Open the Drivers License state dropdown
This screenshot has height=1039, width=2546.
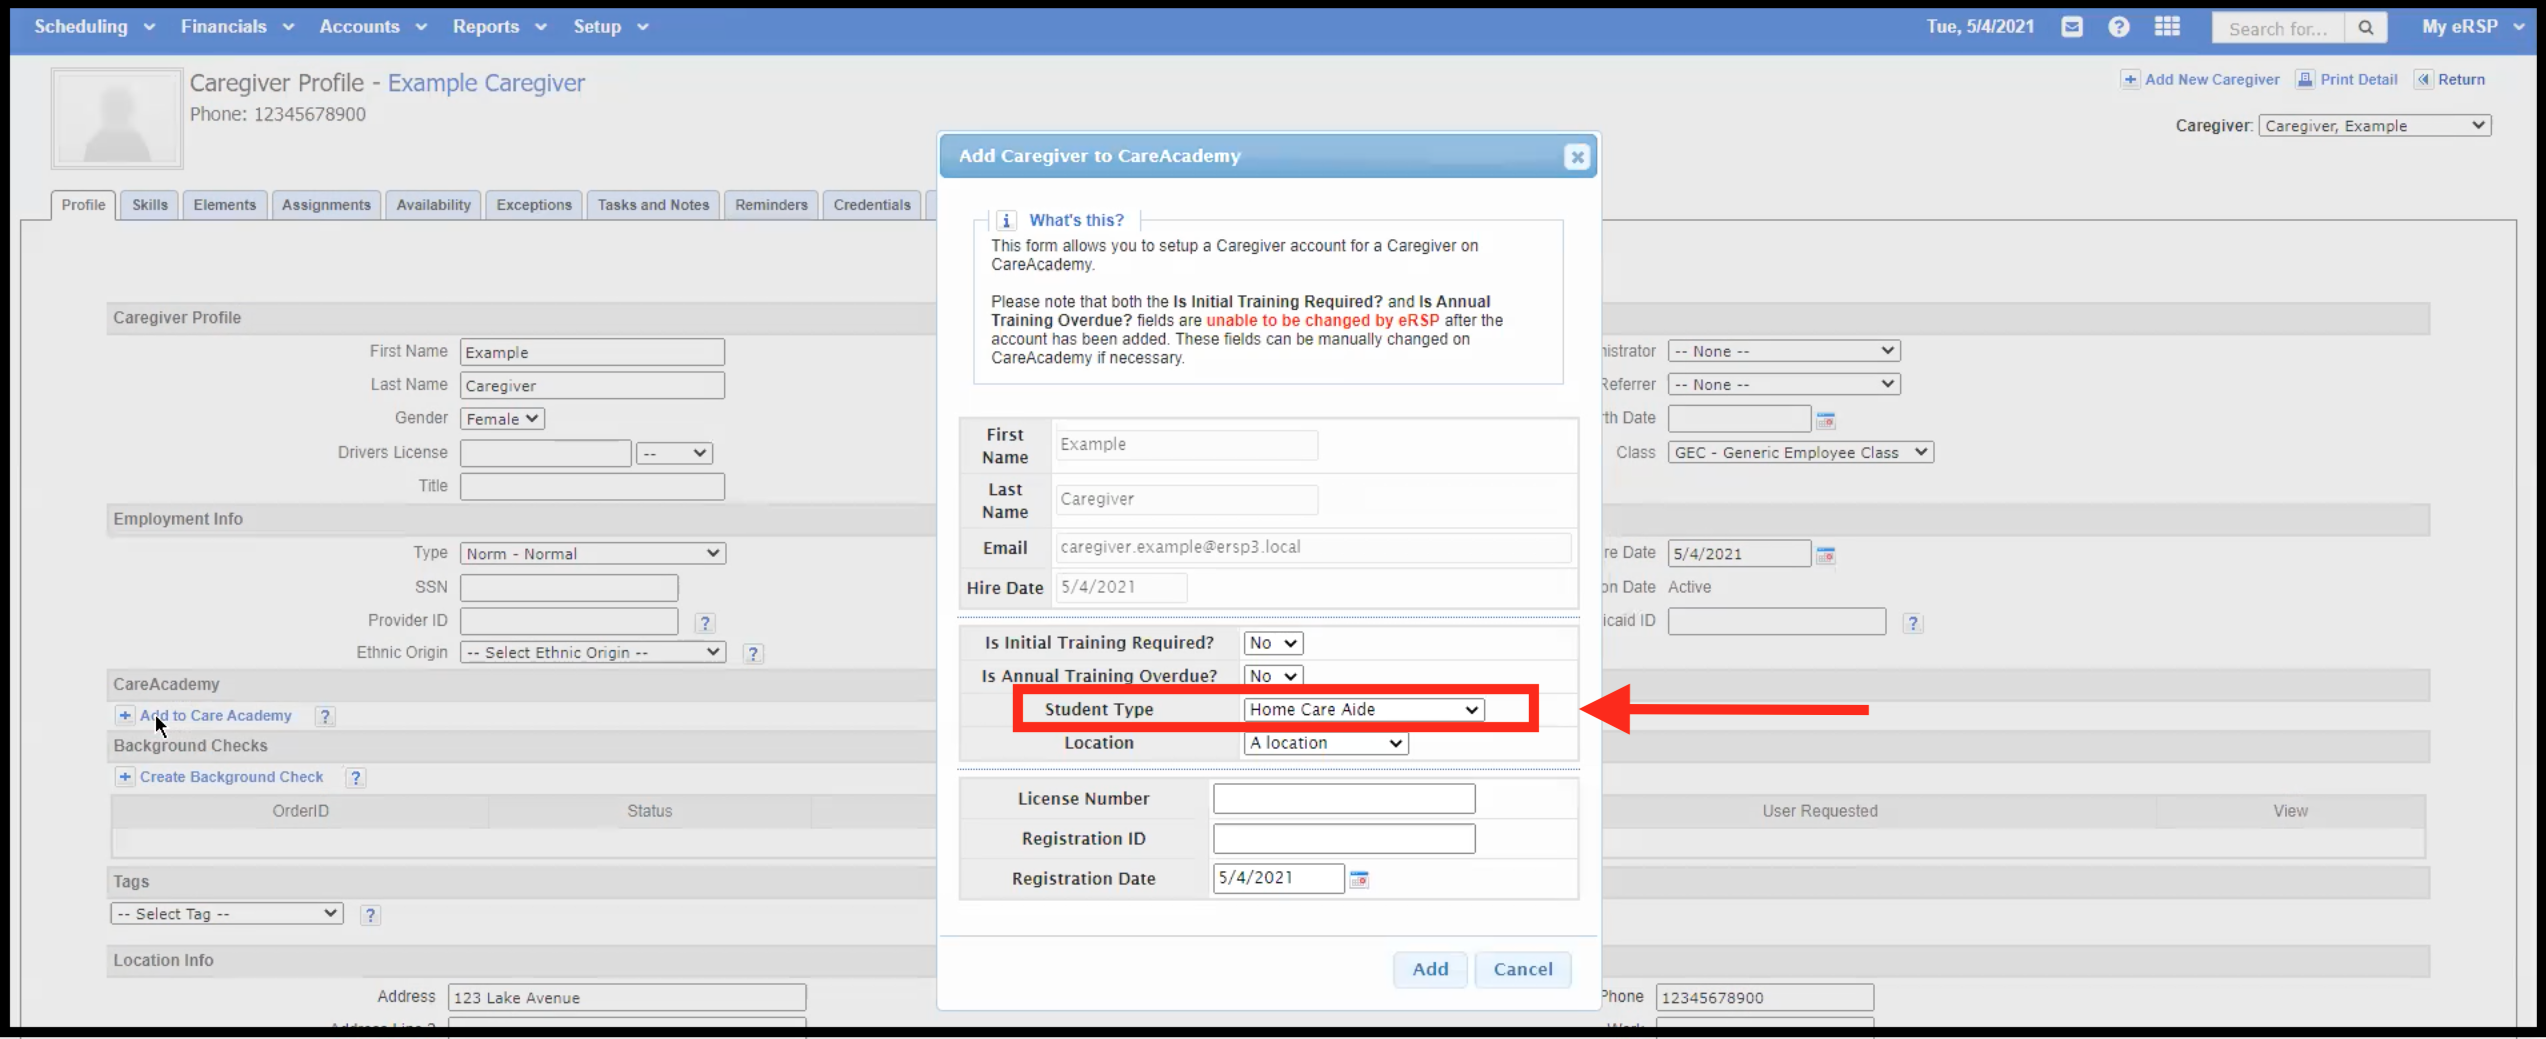pos(675,454)
